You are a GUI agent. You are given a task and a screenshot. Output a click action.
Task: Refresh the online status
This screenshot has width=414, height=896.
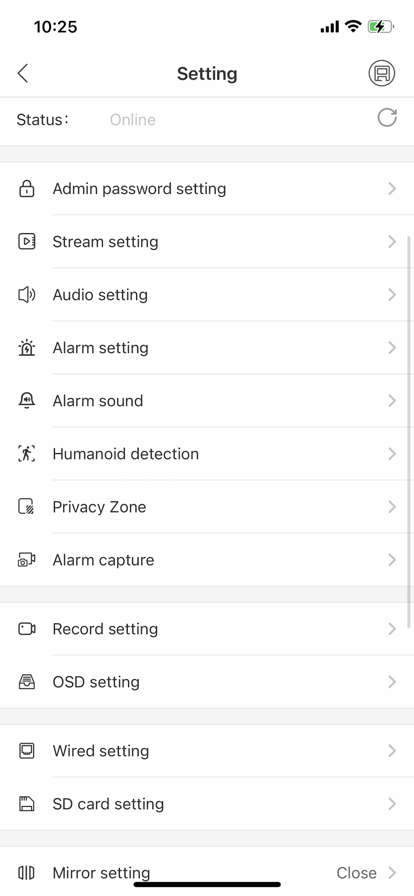(387, 118)
